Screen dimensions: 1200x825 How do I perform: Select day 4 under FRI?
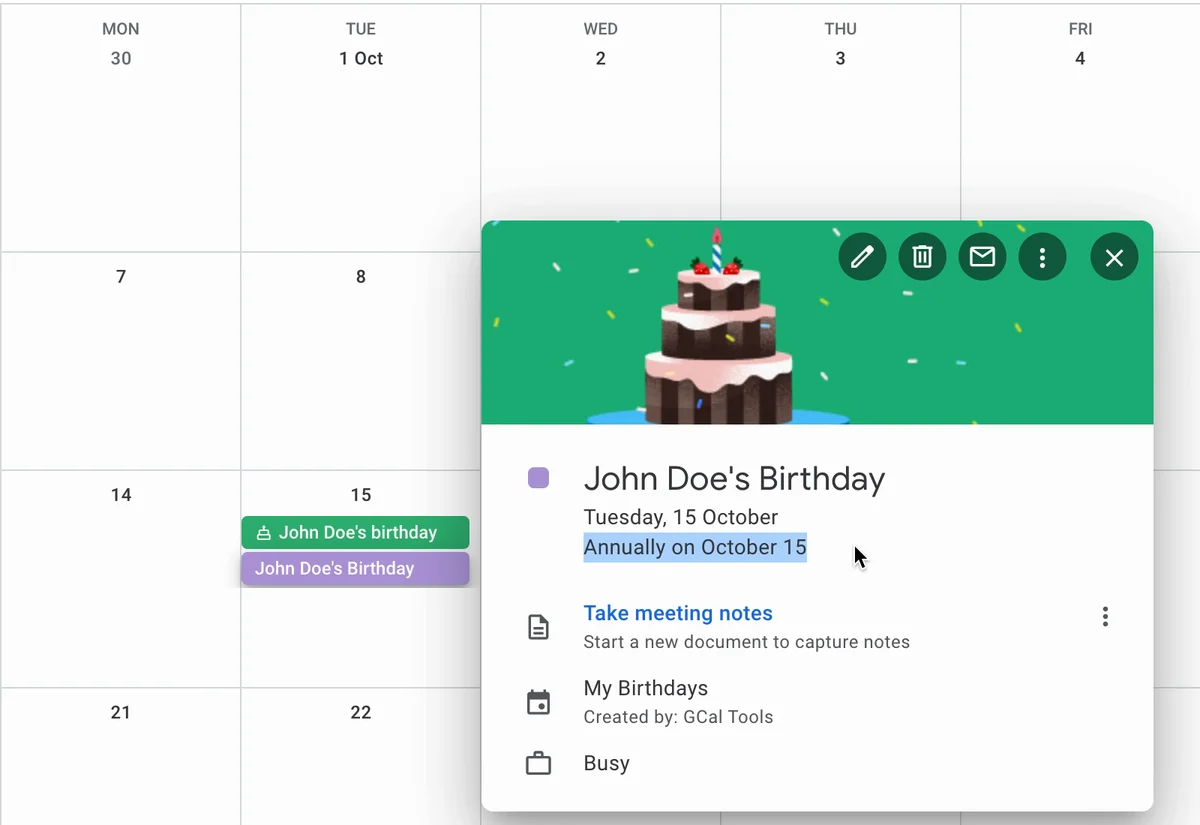pos(1080,58)
